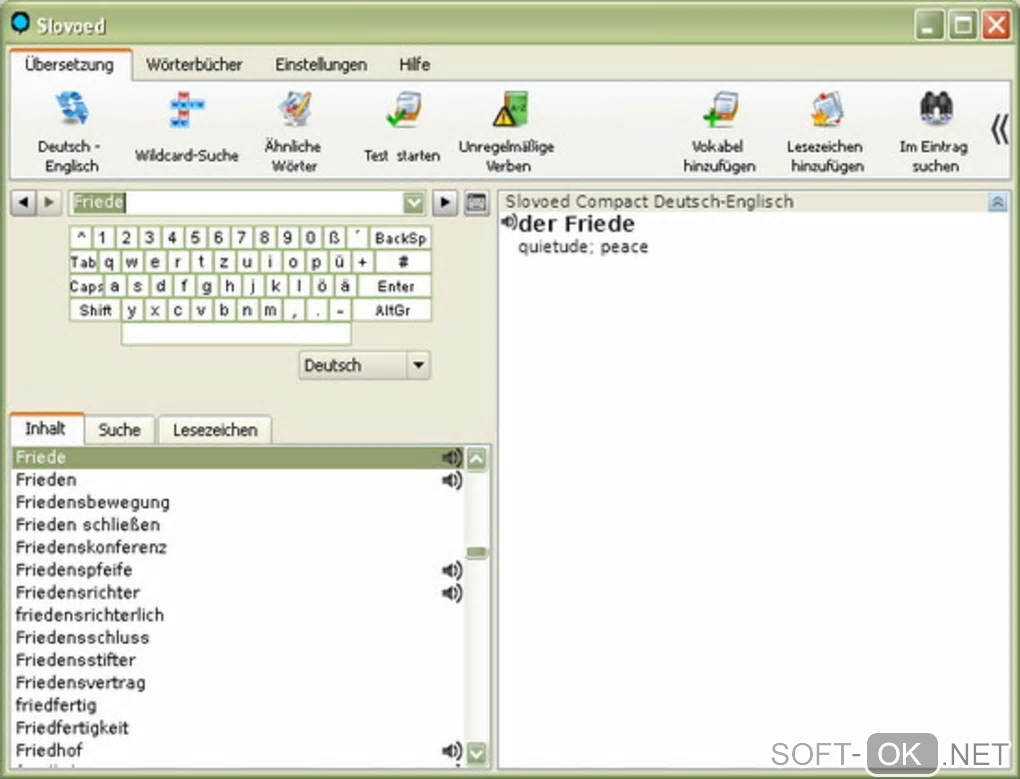Click the translate arrow beside search field
The image size is (1020, 779).
pos(445,203)
